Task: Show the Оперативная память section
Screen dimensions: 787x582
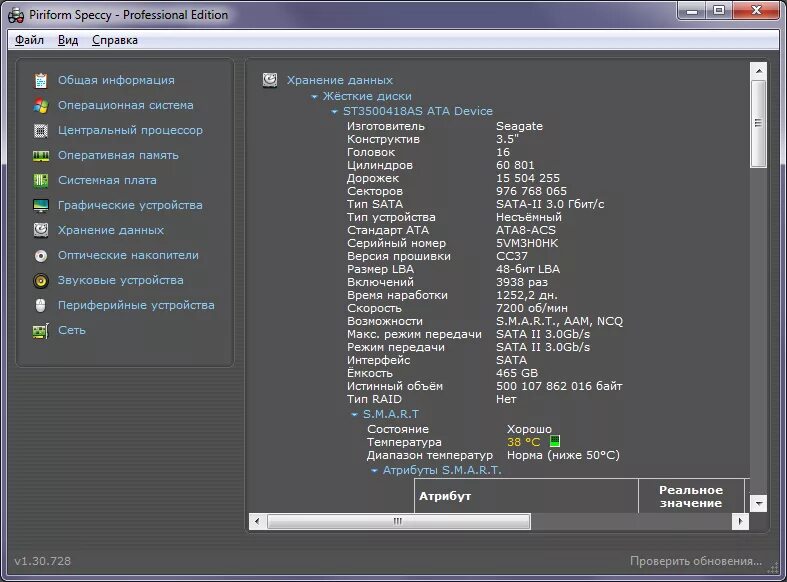Action: tap(118, 156)
